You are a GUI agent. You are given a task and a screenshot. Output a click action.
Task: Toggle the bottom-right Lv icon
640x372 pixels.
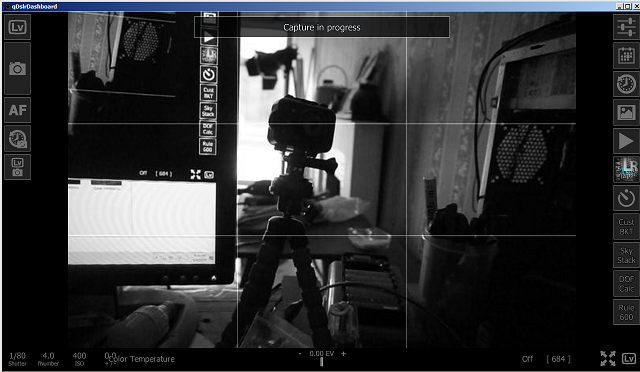pyautogui.click(x=629, y=359)
